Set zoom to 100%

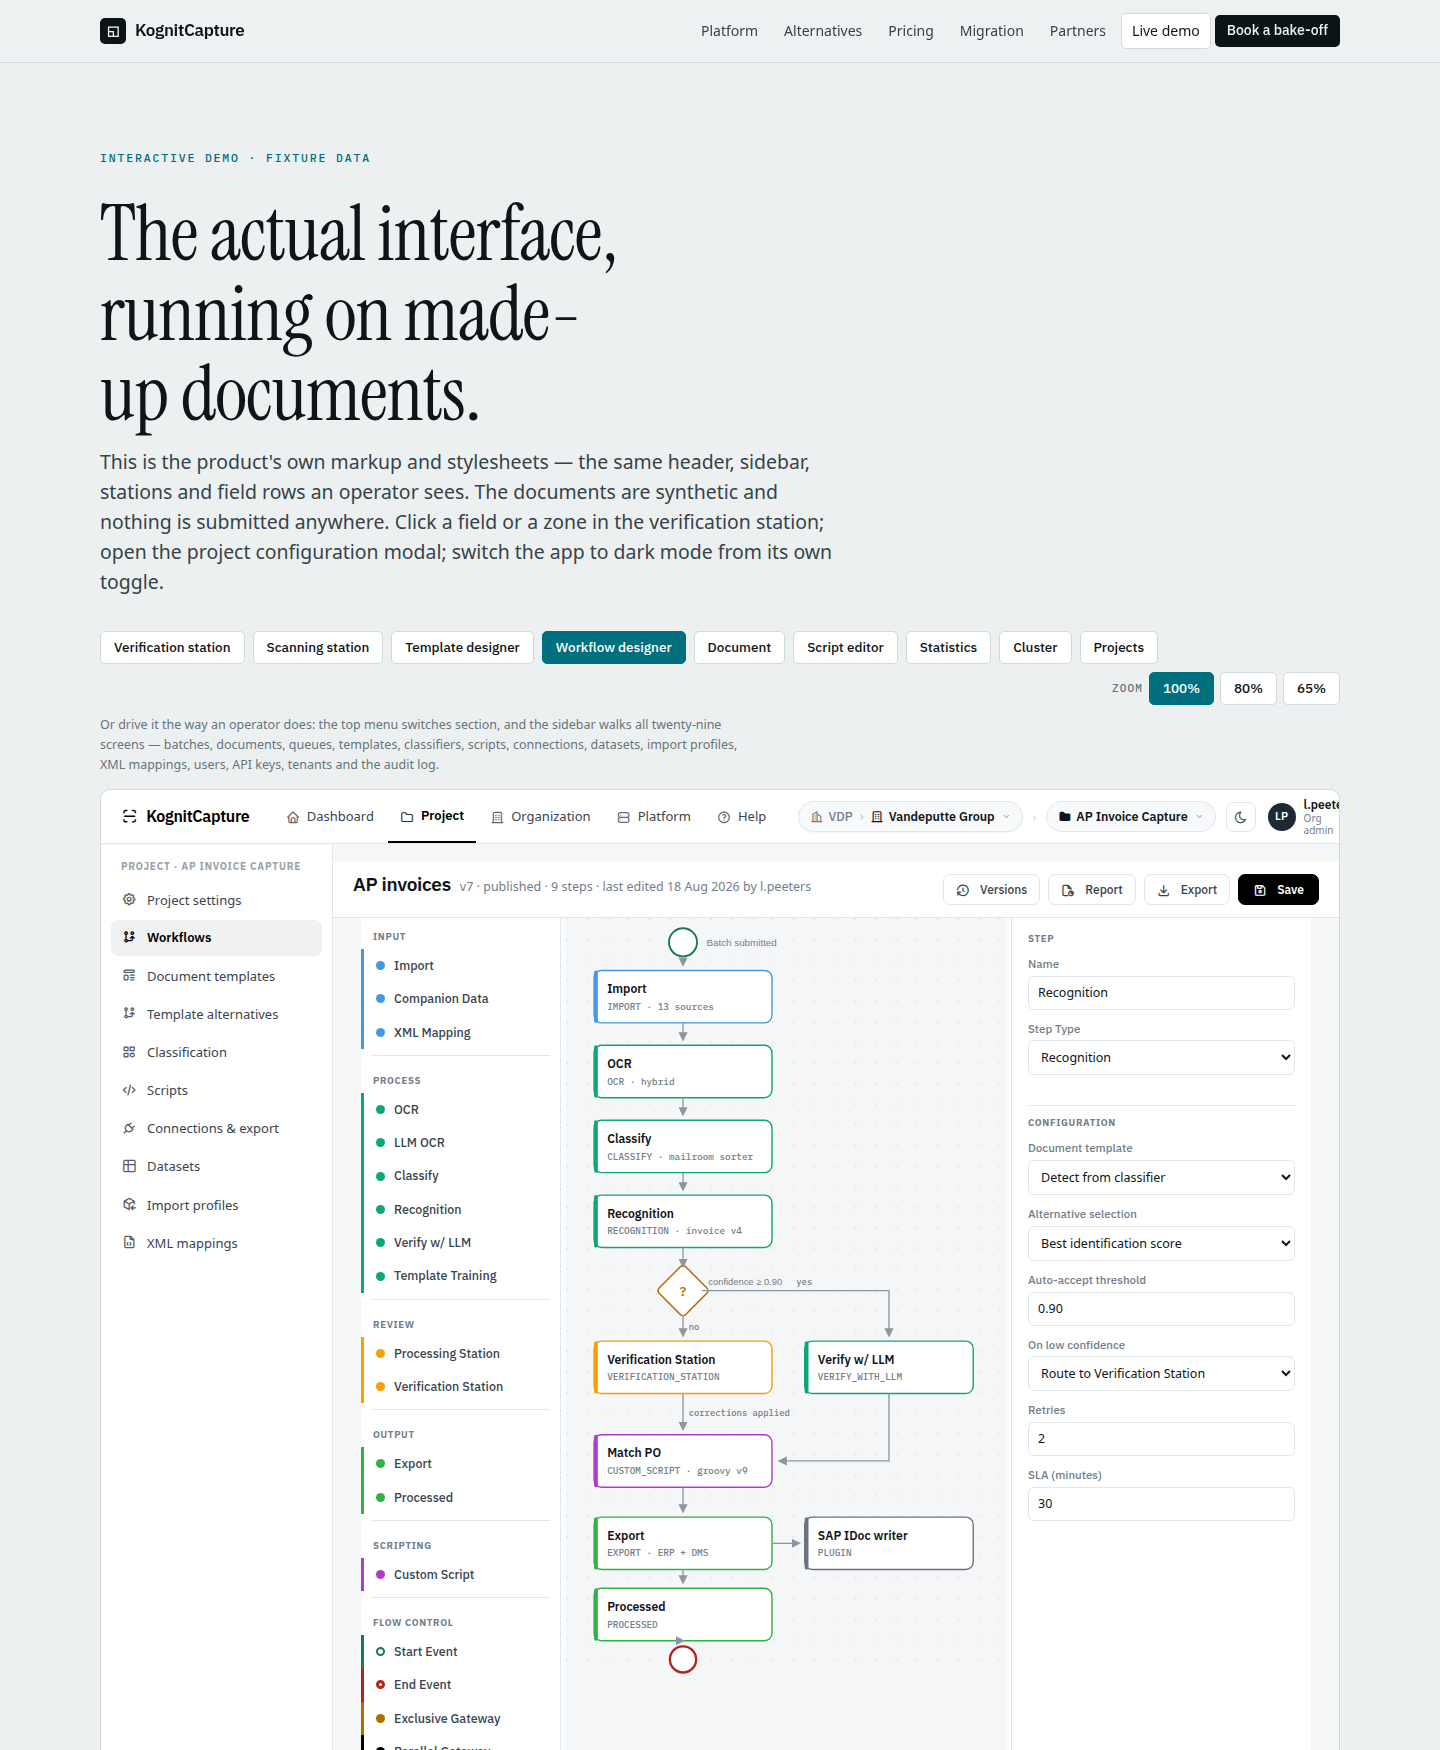[1181, 689]
